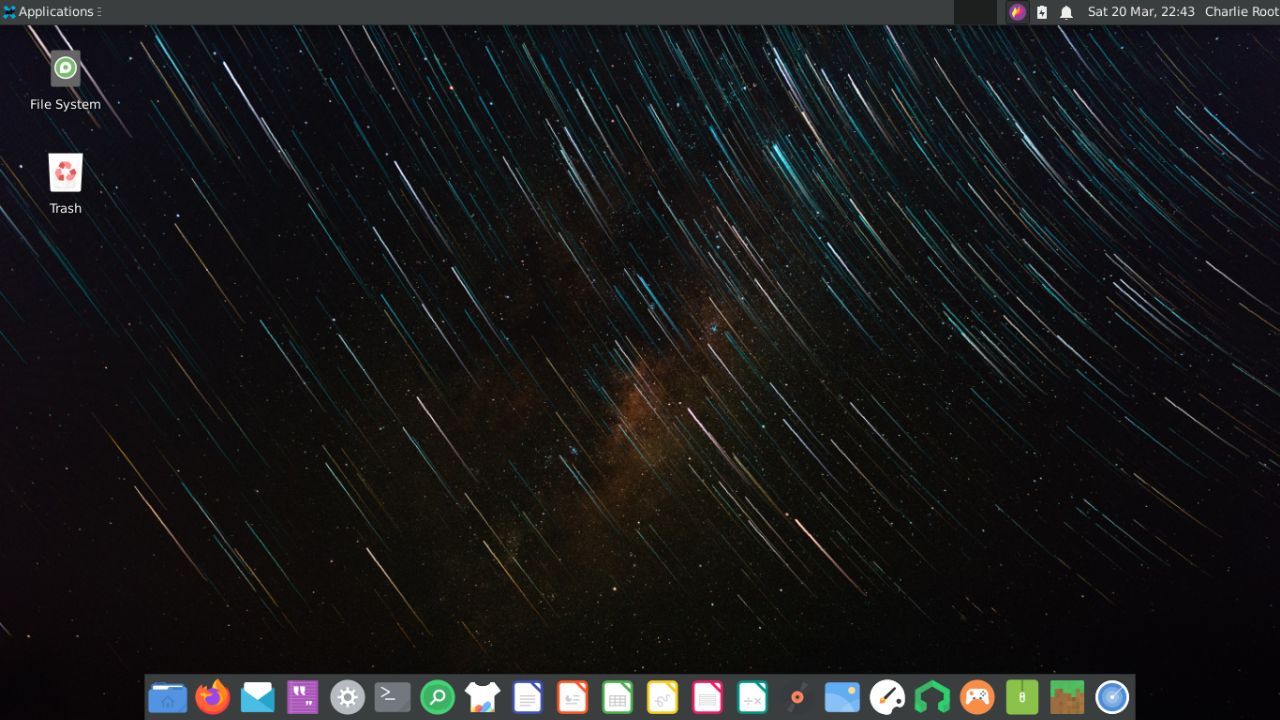Open the File System desktop icon
Image resolution: width=1280 pixels, height=720 pixels.
coord(65,80)
